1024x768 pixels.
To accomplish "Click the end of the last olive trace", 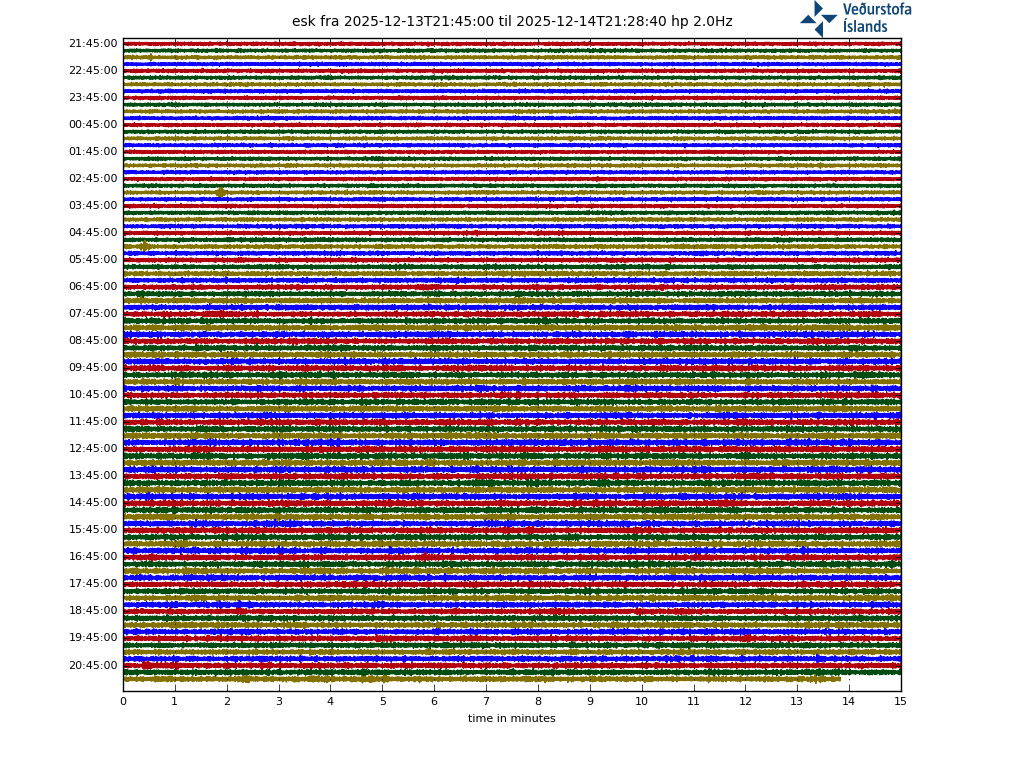I will [839, 679].
